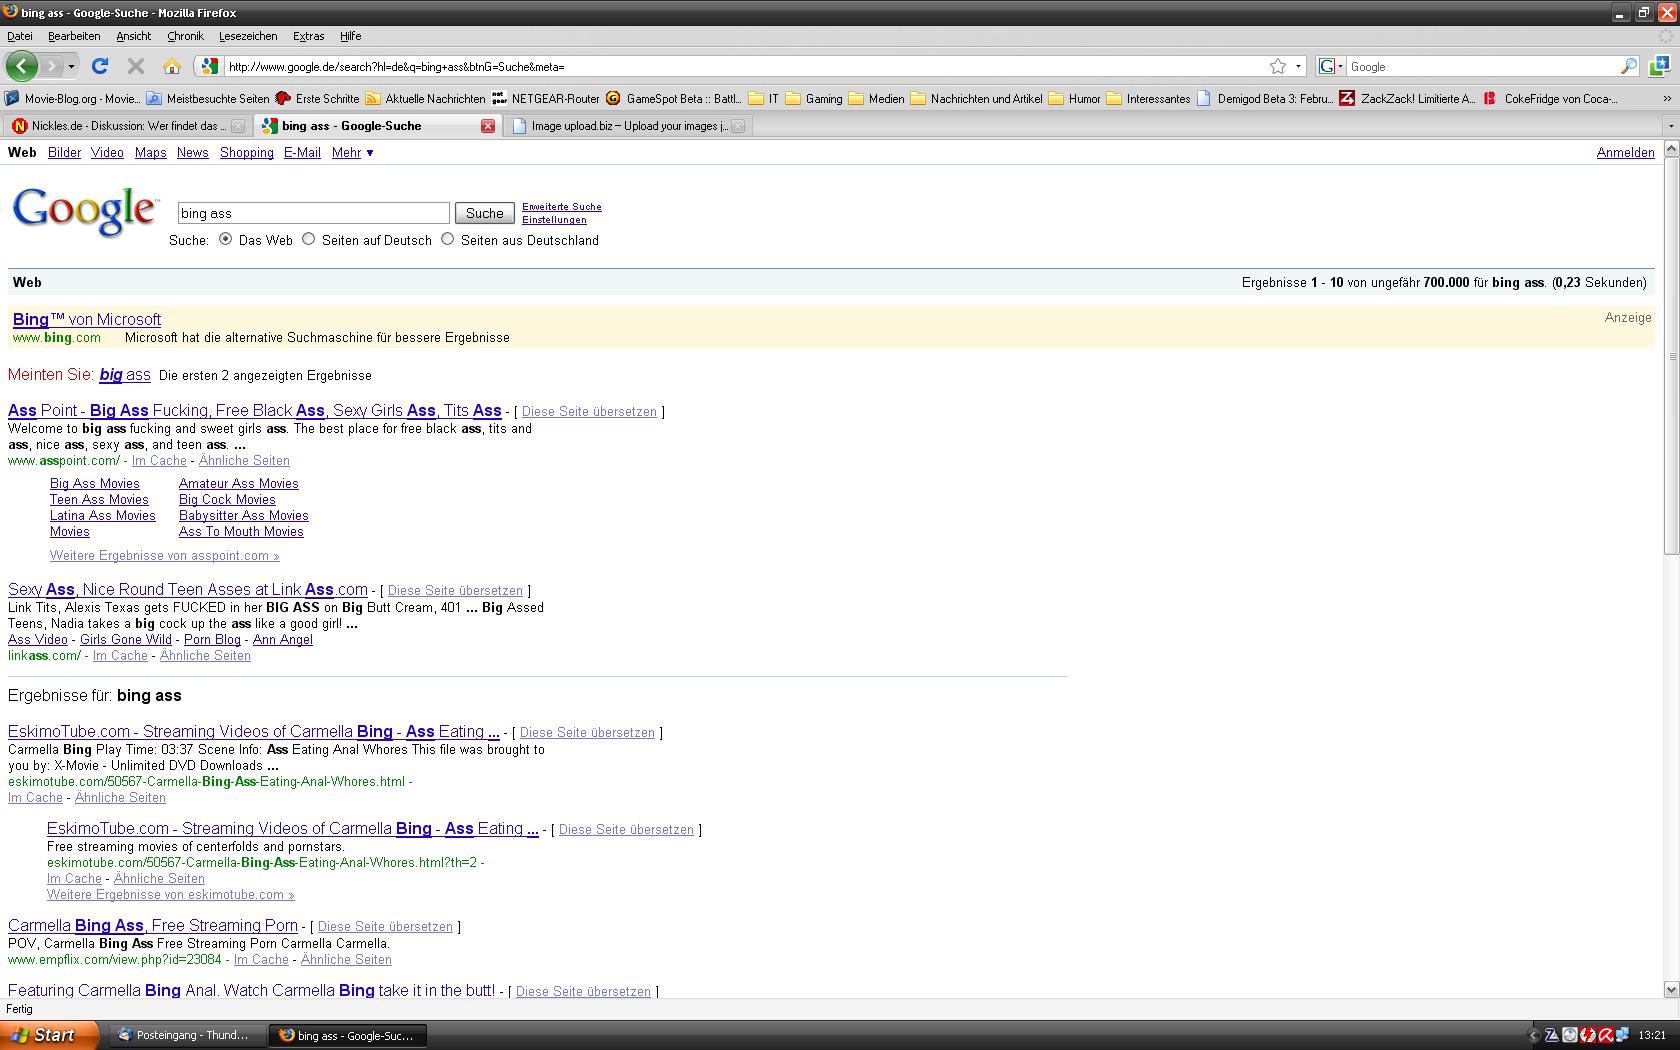1680x1050 pixels.
Task: Open the NETGEAR-Router bookmark
Action: tap(546, 98)
